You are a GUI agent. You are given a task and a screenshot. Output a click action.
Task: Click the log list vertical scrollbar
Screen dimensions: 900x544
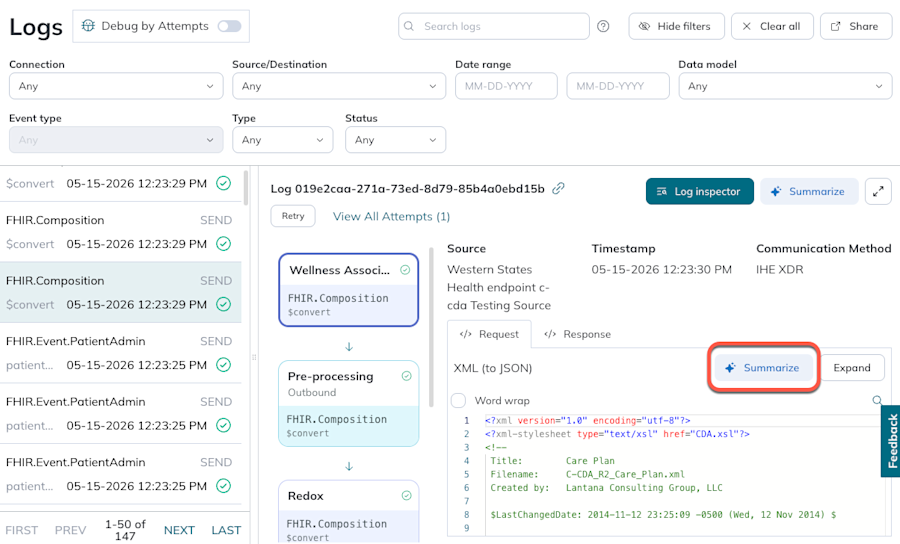[x=246, y=188]
